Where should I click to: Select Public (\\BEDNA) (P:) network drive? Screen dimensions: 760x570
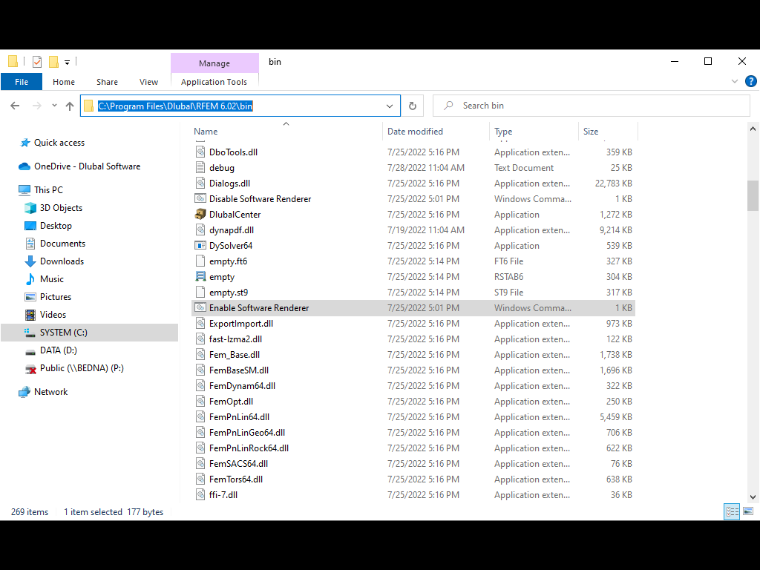(x=81, y=368)
